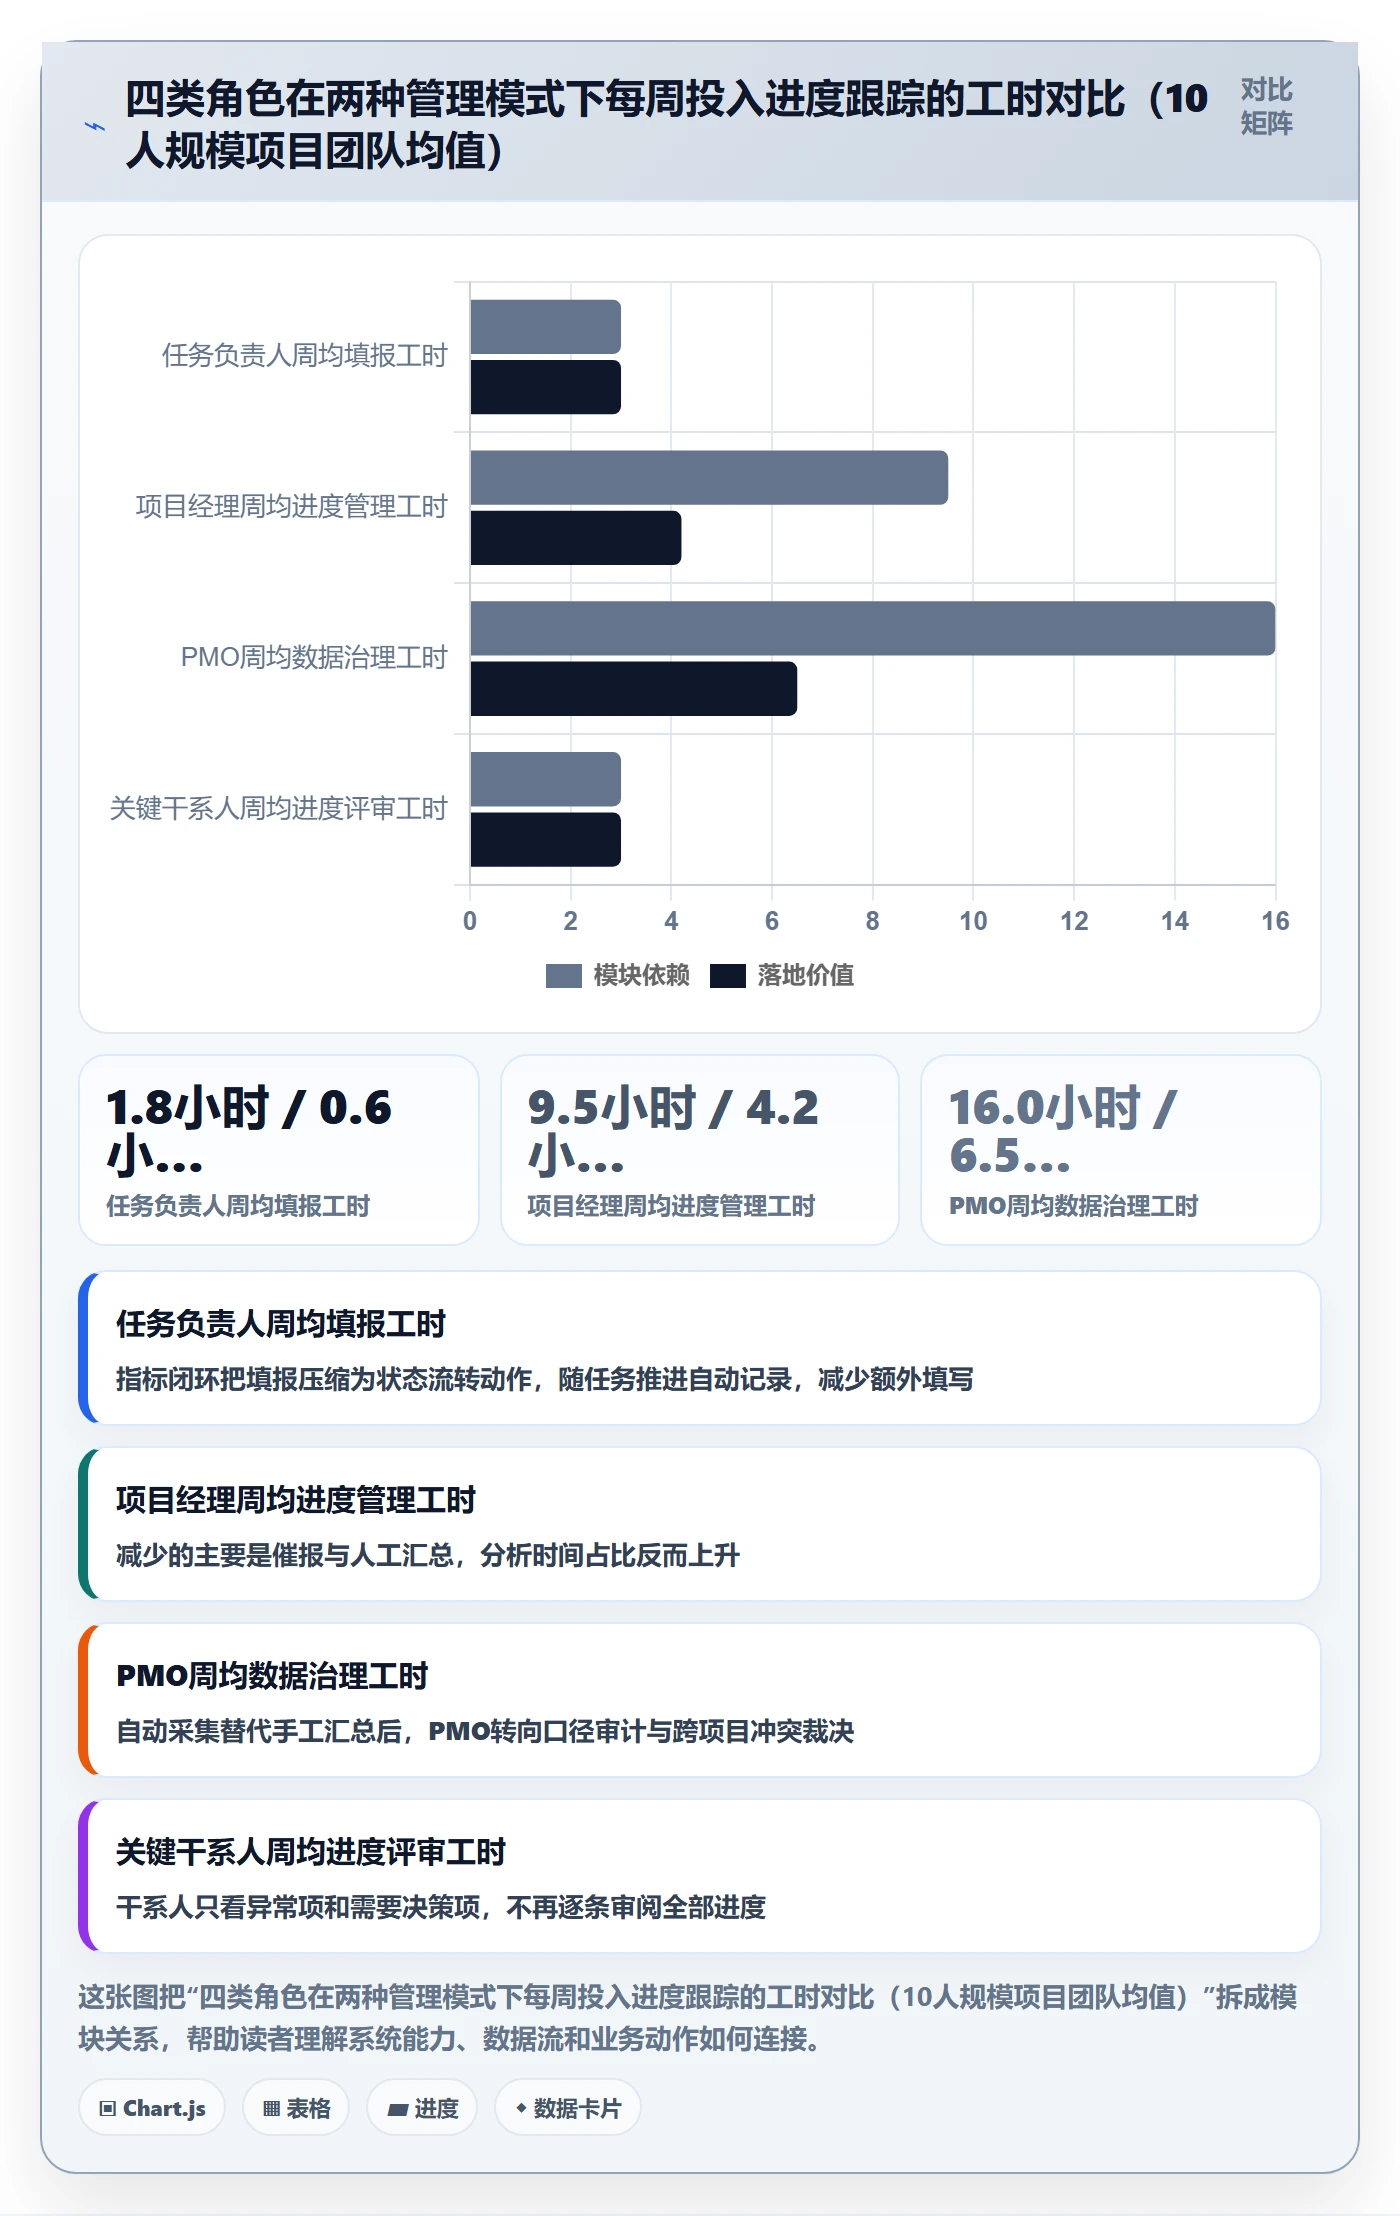Screen dimensions: 1400x2216
Task: Click the 模块依赖 bar for 关键干系人周均进度评审工时
Action: pos(546,779)
